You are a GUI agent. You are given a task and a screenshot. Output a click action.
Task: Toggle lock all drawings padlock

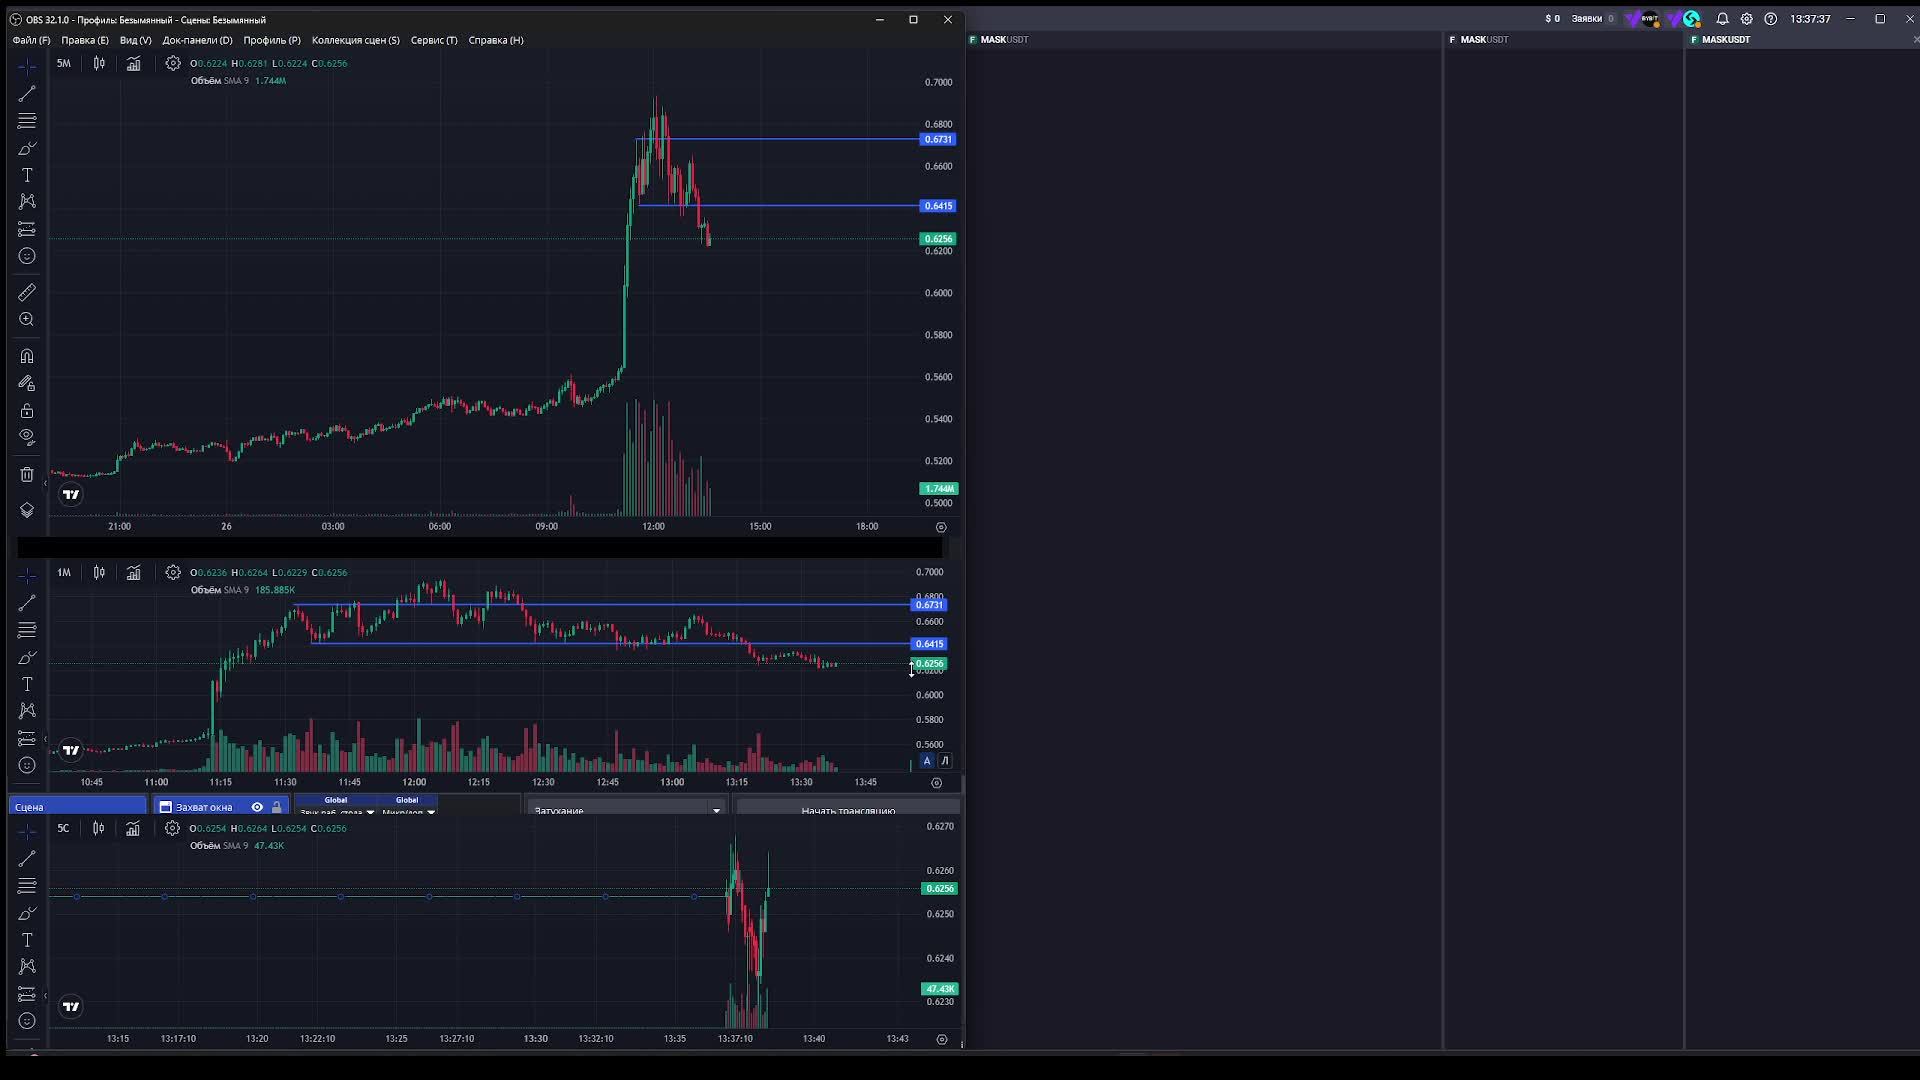click(27, 411)
